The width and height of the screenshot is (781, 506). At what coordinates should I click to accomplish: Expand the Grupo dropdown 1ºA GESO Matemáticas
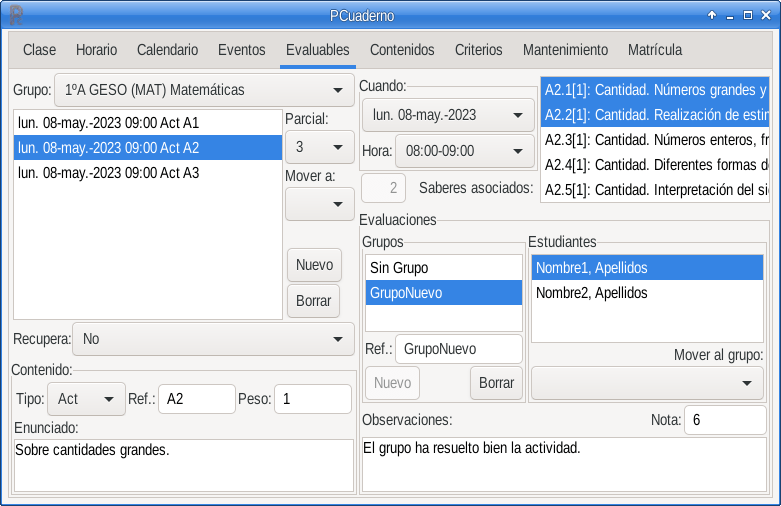click(204, 90)
